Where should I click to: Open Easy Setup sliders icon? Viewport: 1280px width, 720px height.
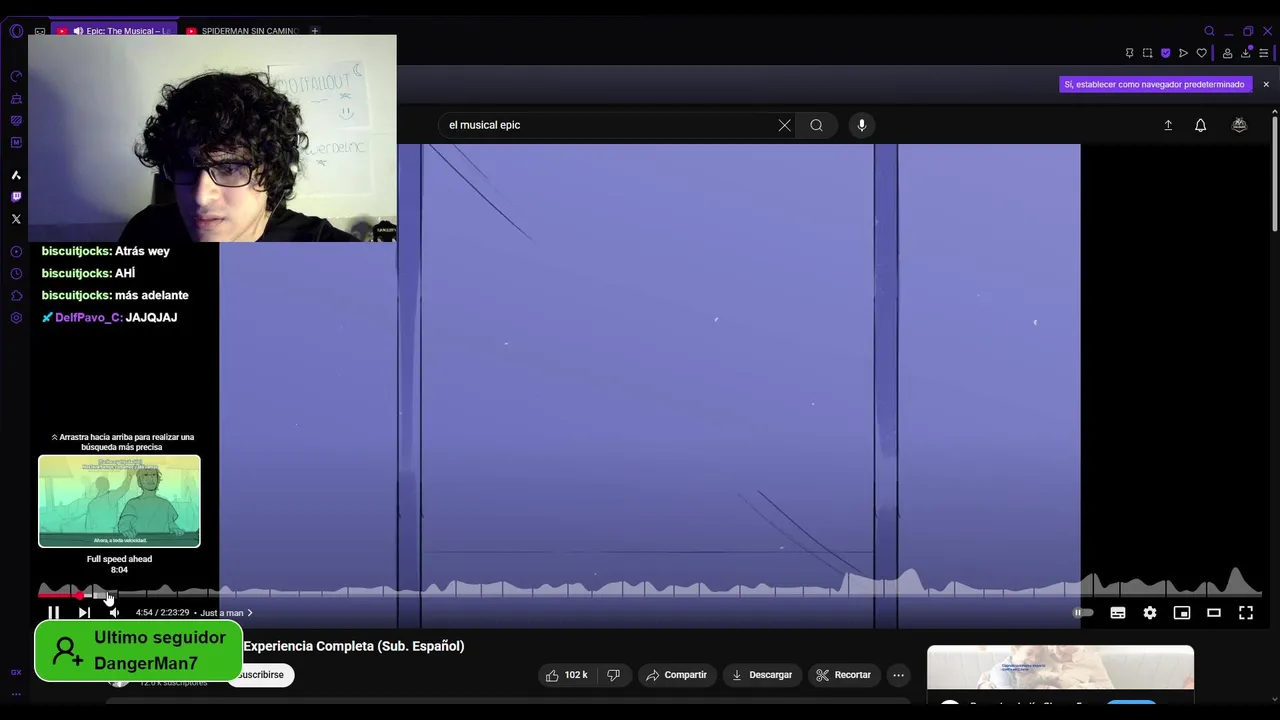1264,53
